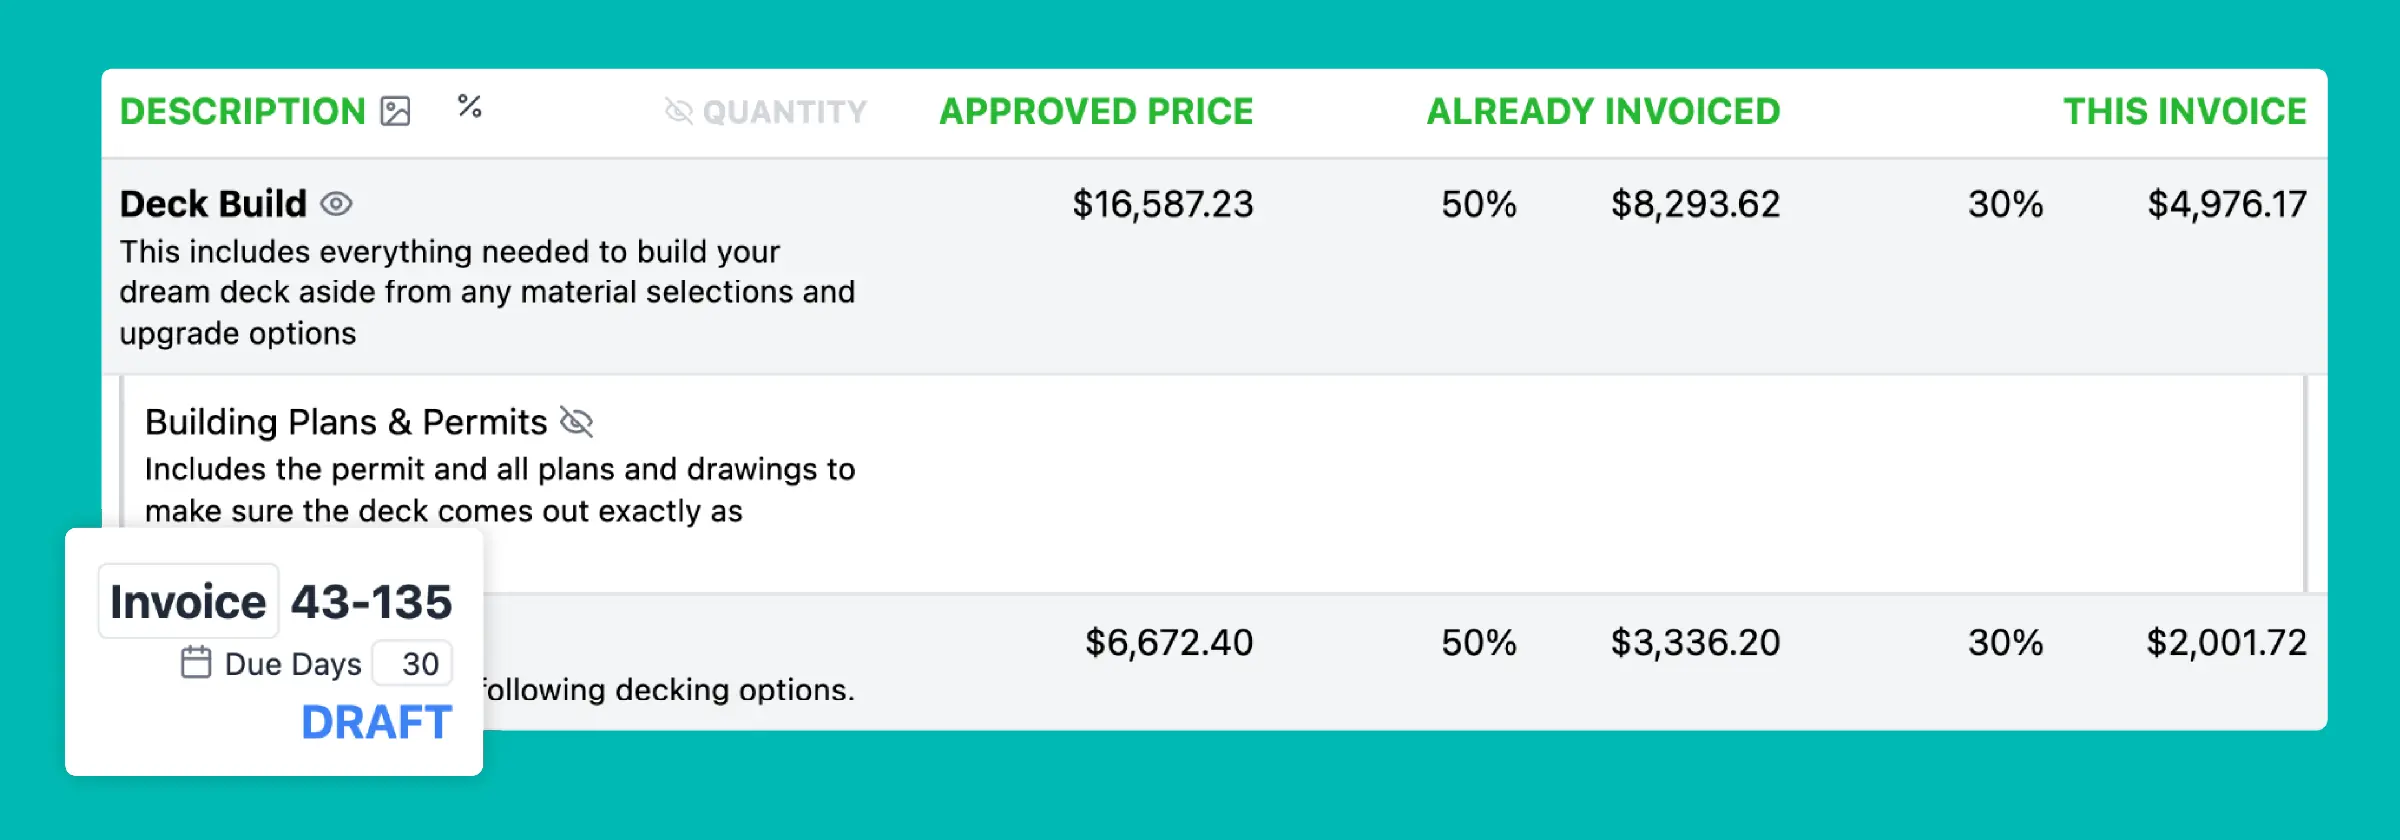Click the image icon beside Description header
The image size is (2400, 840).
click(x=395, y=111)
